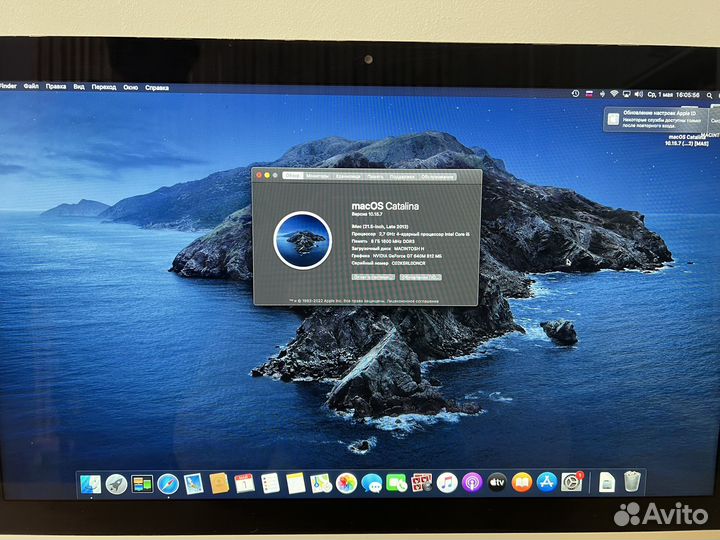
Task: Open the Finder menu
Action: 8,86
